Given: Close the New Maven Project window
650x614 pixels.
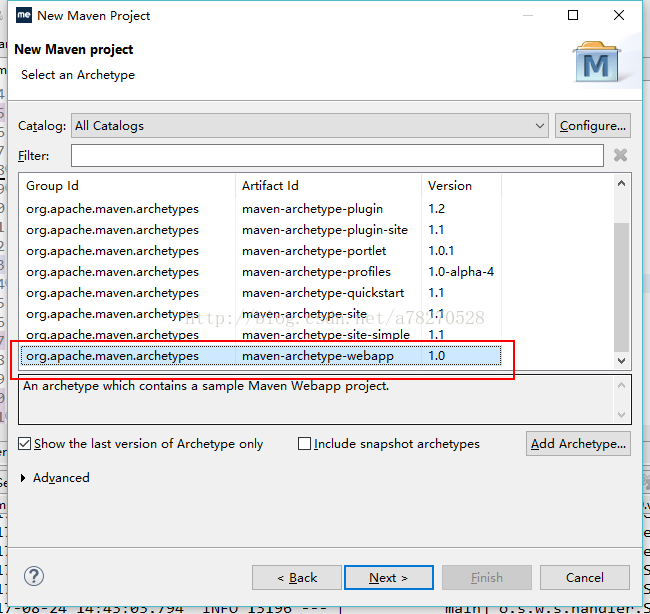Looking at the screenshot, I should 619,15.
